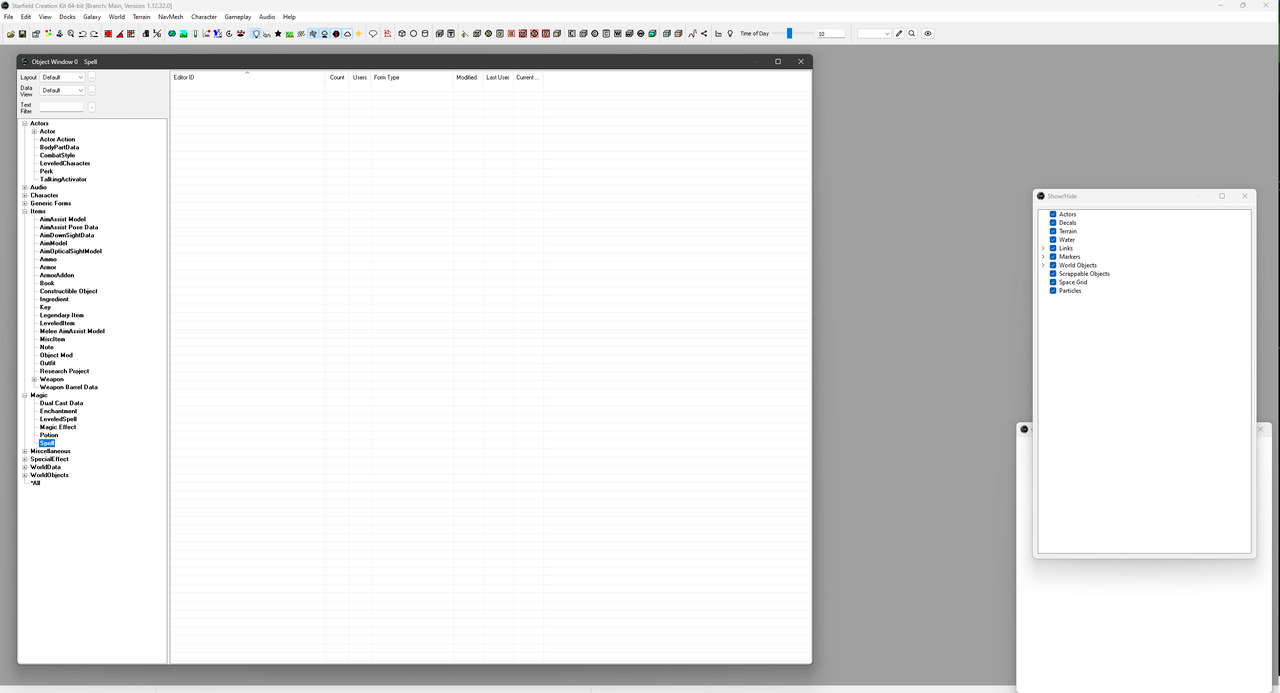1280x693 pixels.
Task: Click the share nodes toolbar icon
Action: [x=704, y=34]
